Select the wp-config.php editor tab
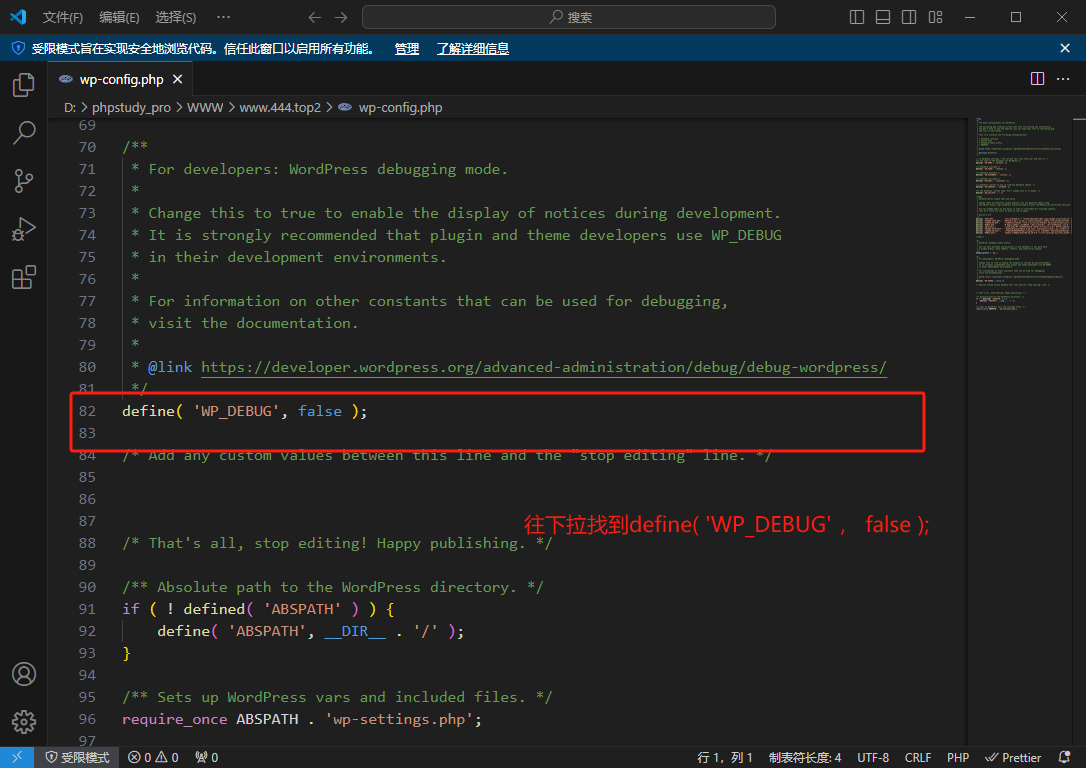The height and width of the screenshot is (768, 1086). 120,79
